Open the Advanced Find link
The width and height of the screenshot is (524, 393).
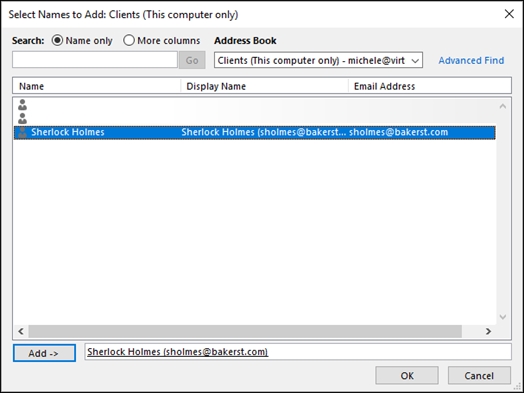(471, 60)
